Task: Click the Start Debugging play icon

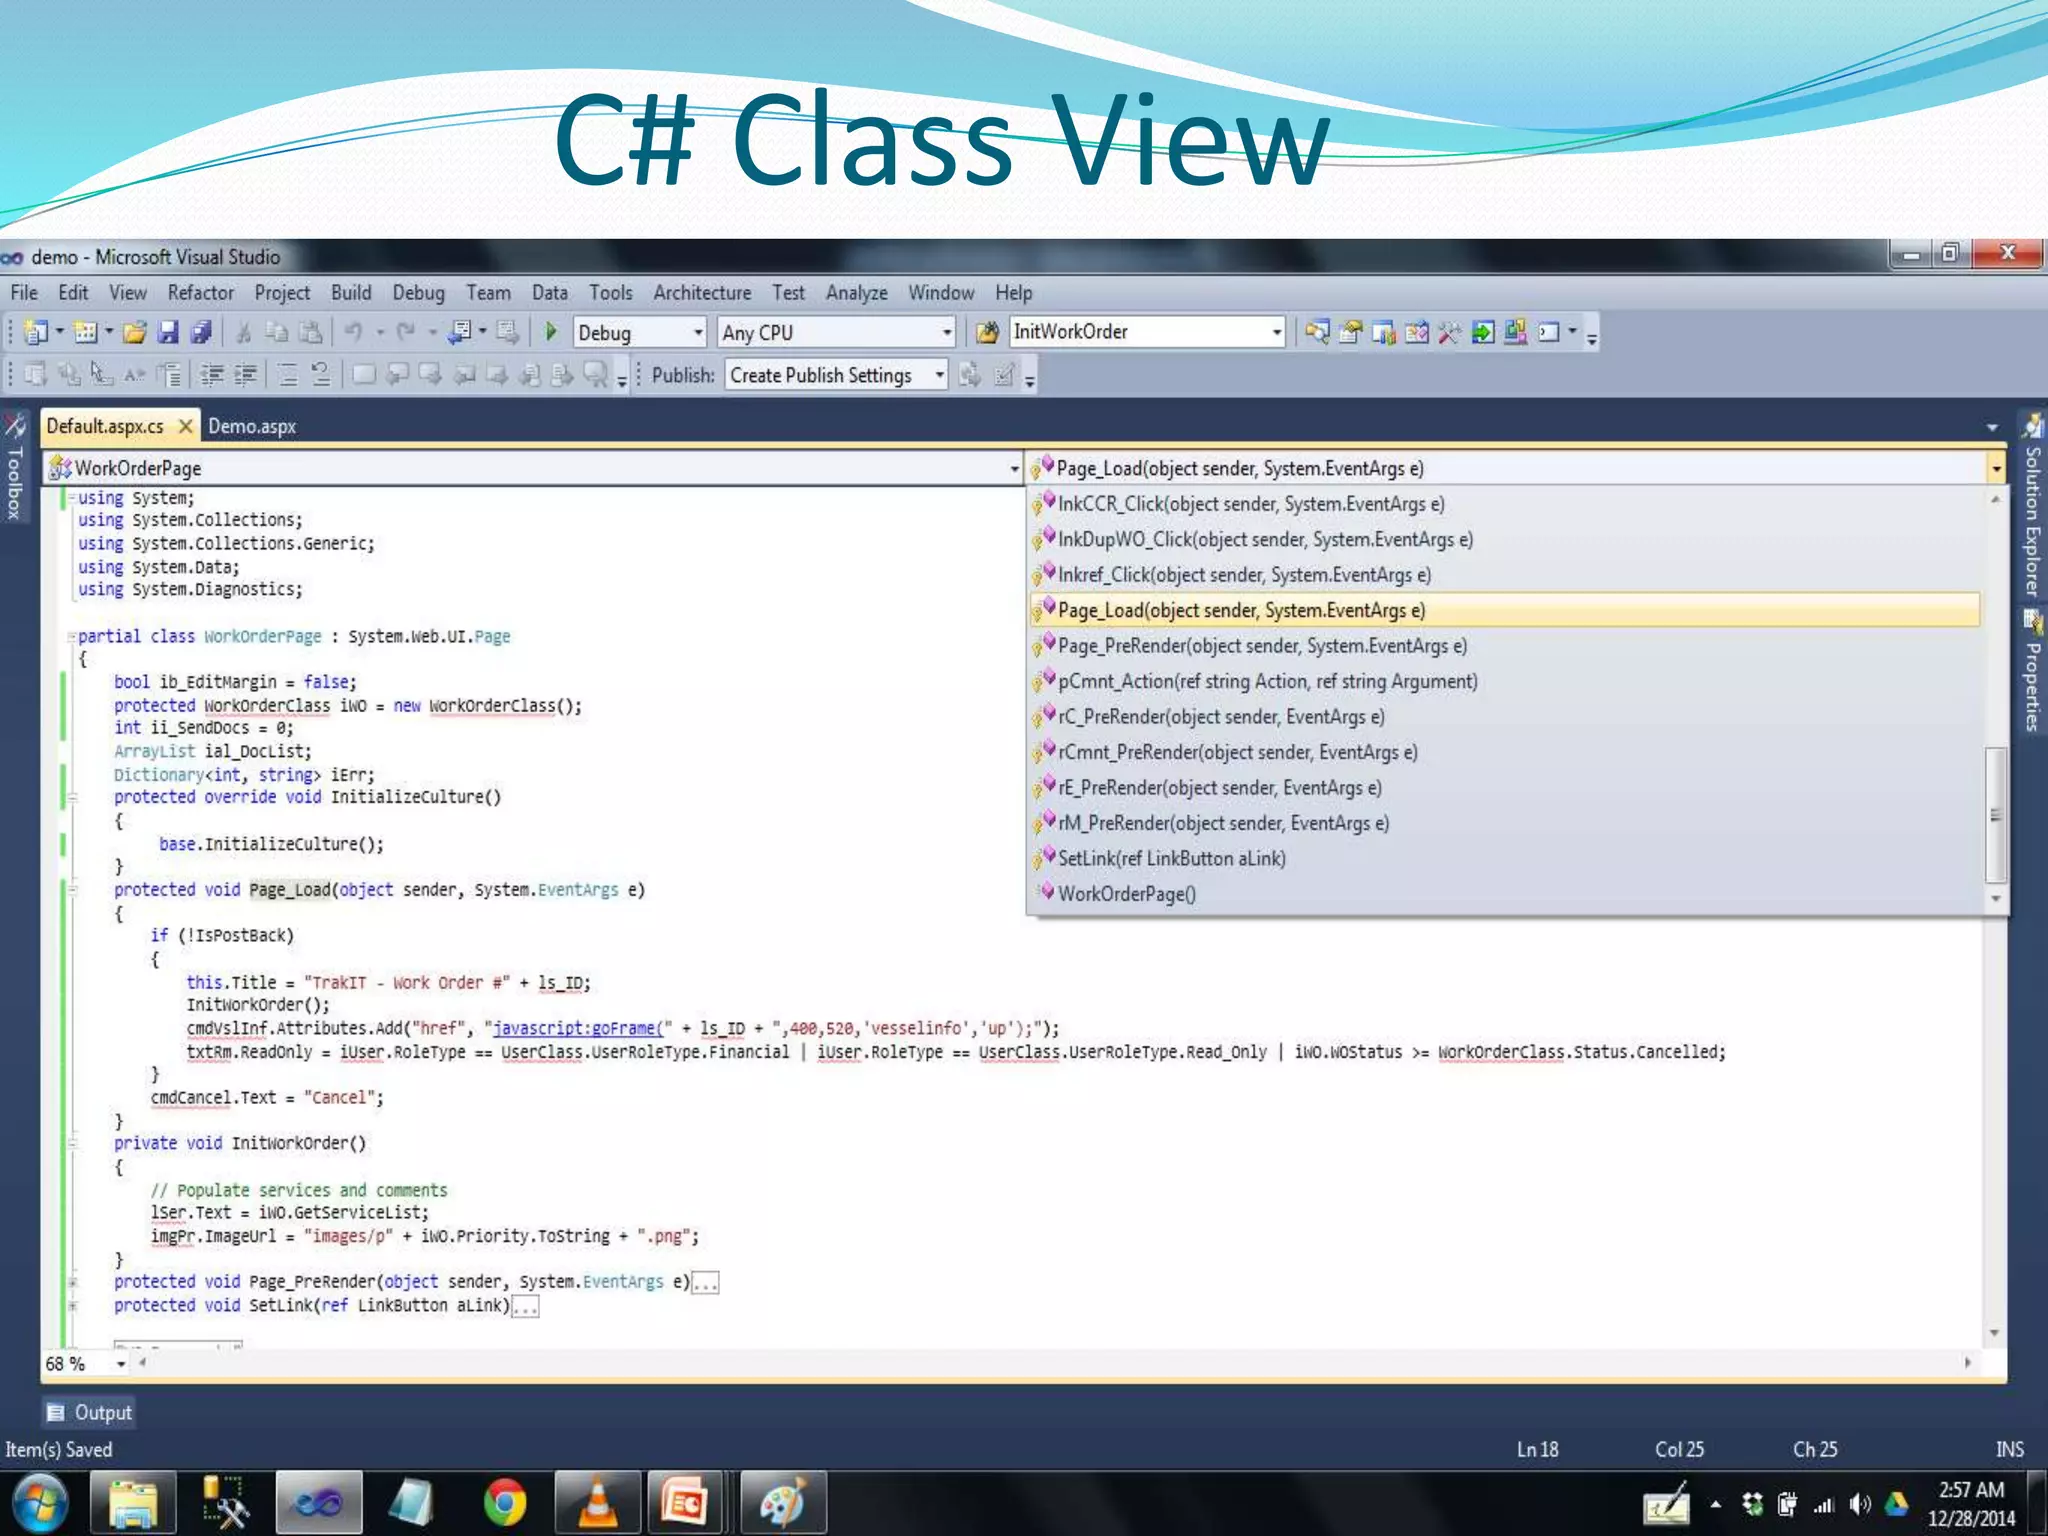Action: [x=551, y=332]
